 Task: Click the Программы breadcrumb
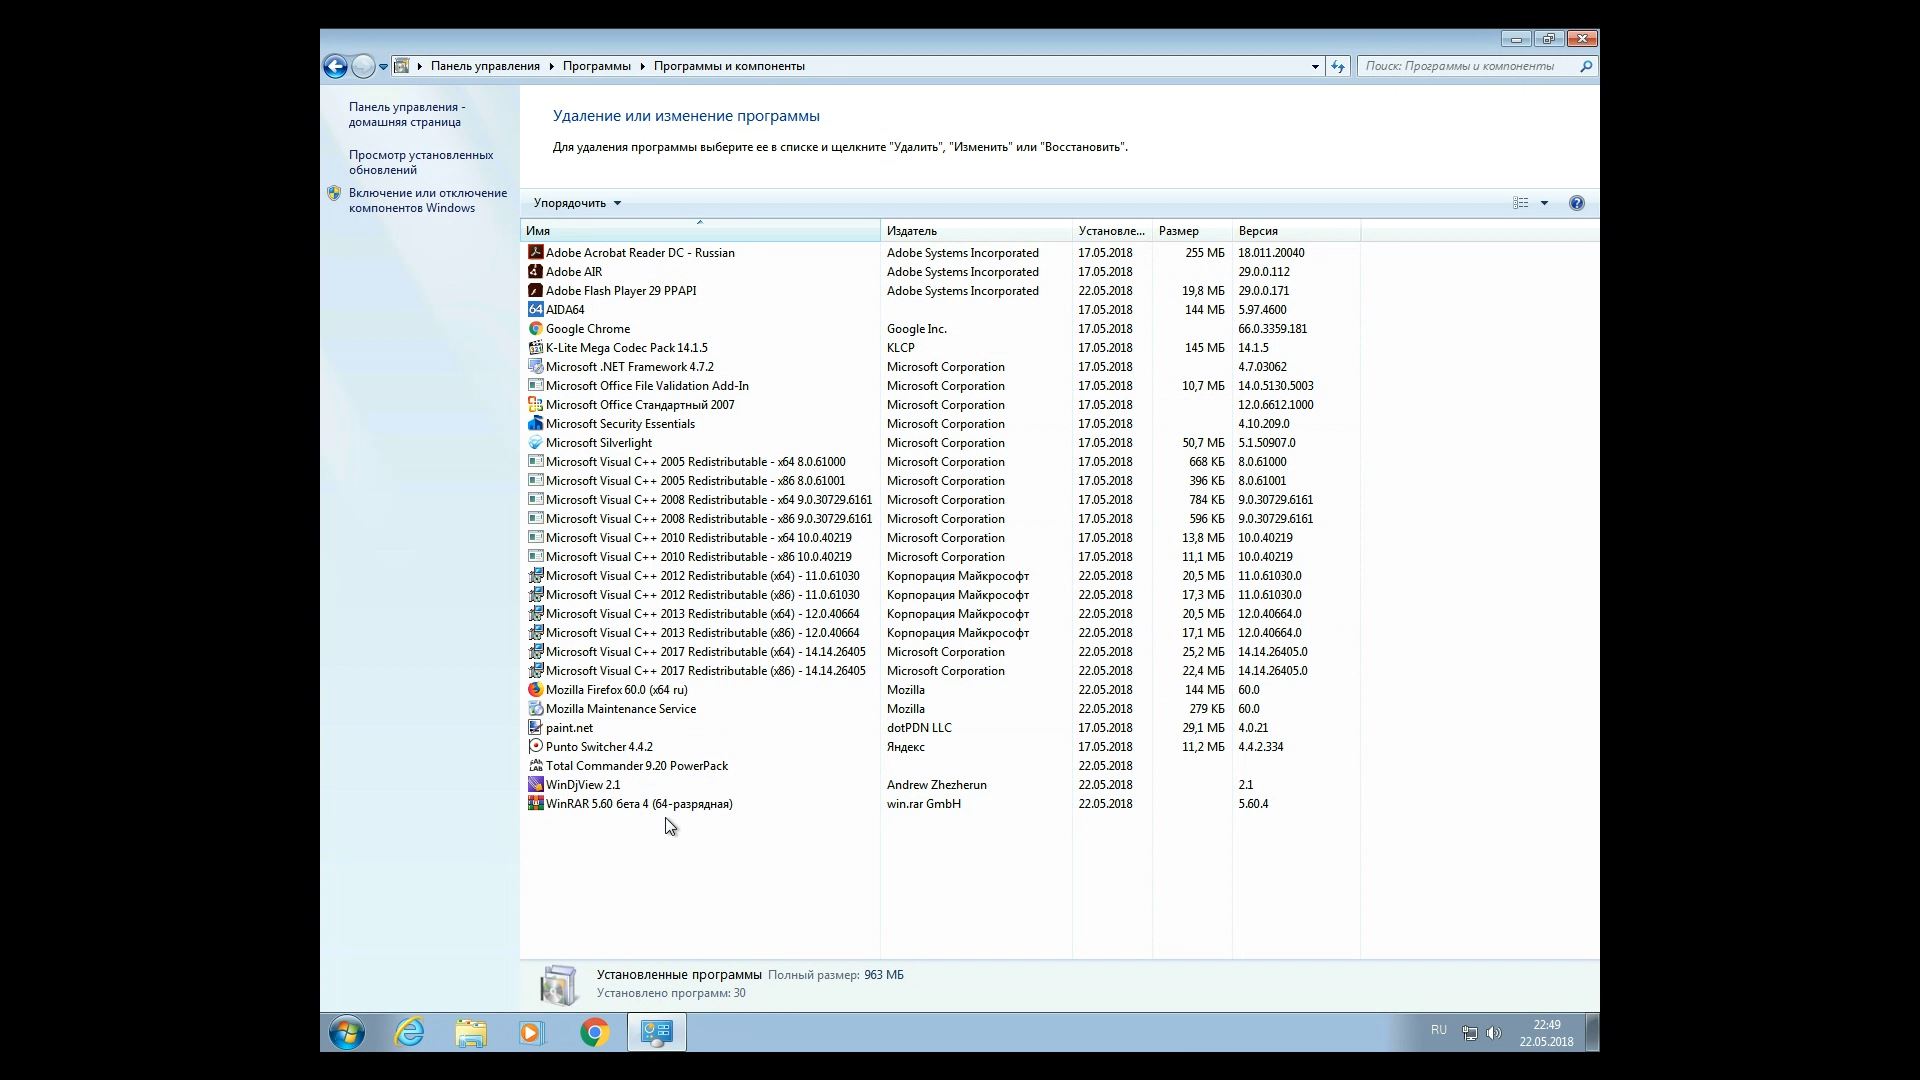(x=596, y=66)
